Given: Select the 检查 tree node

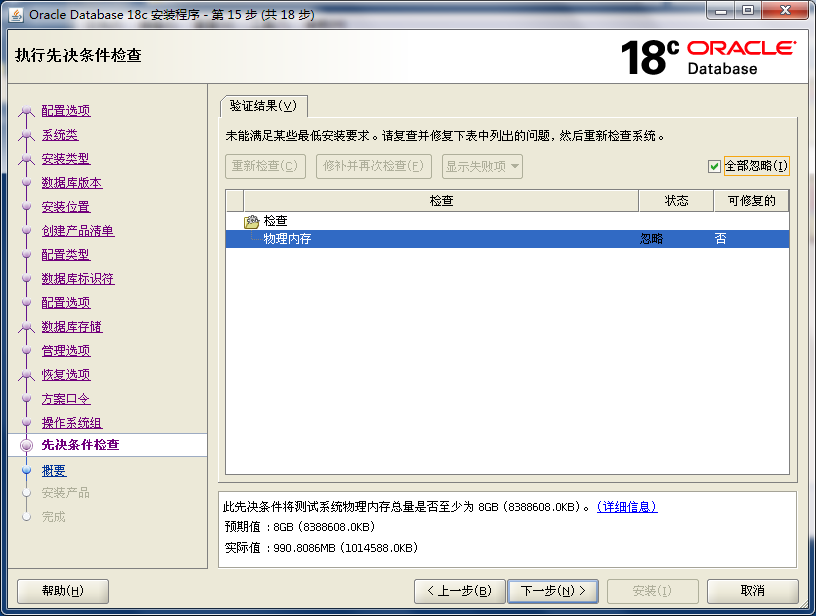Looking at the screenshot, I should [x=275, y=221].
